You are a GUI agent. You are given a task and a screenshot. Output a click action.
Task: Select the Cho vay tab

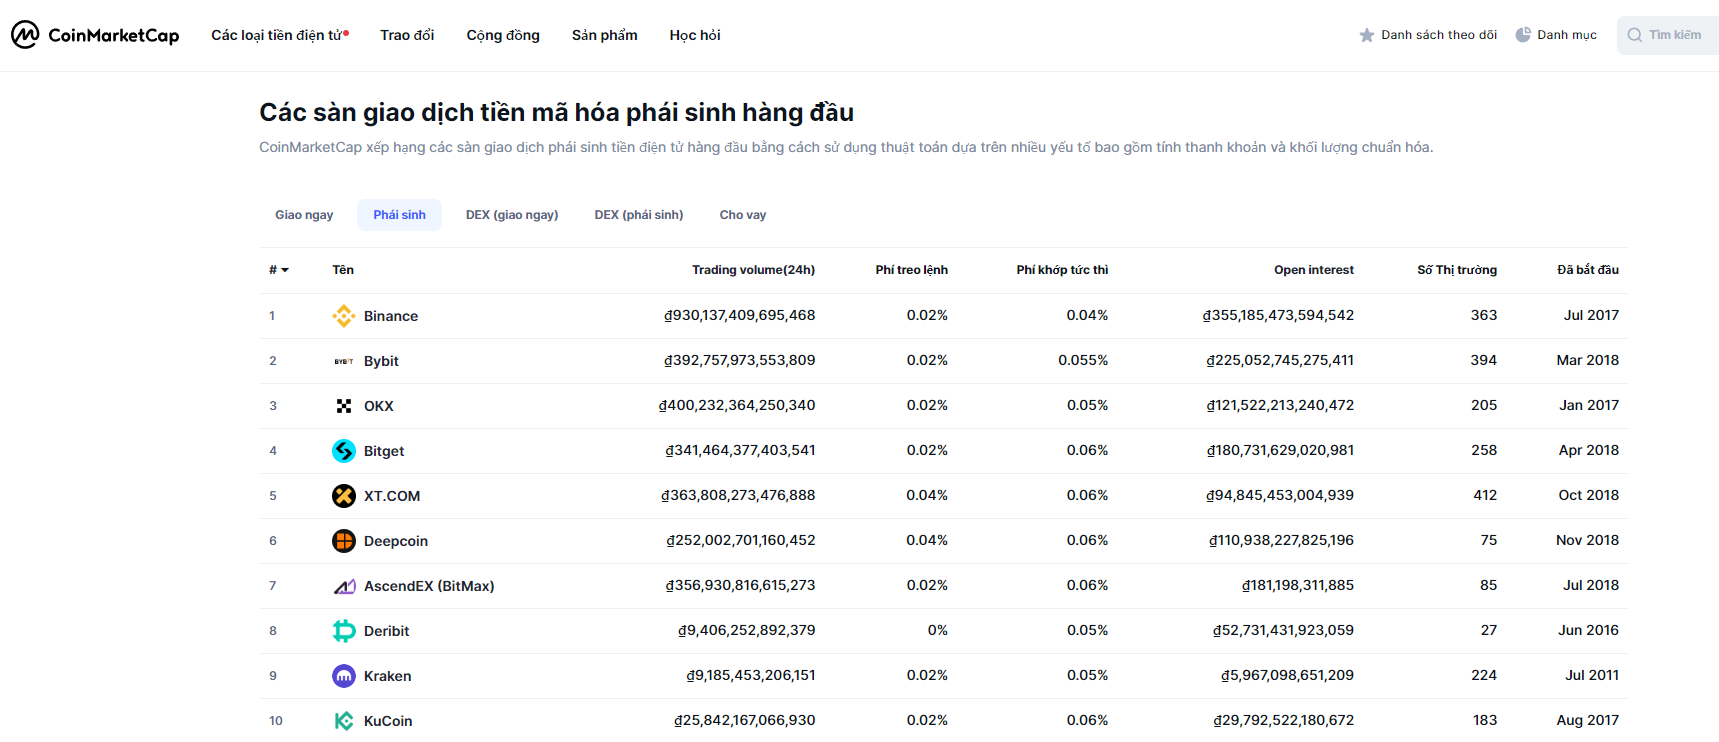[742, 213]
